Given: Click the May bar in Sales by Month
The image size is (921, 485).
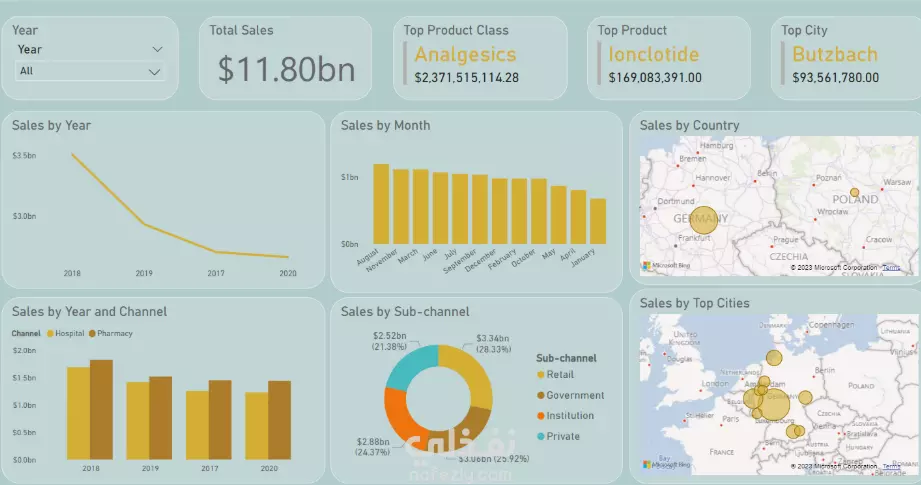Looking at the screenshot, I should click(559, 215).
